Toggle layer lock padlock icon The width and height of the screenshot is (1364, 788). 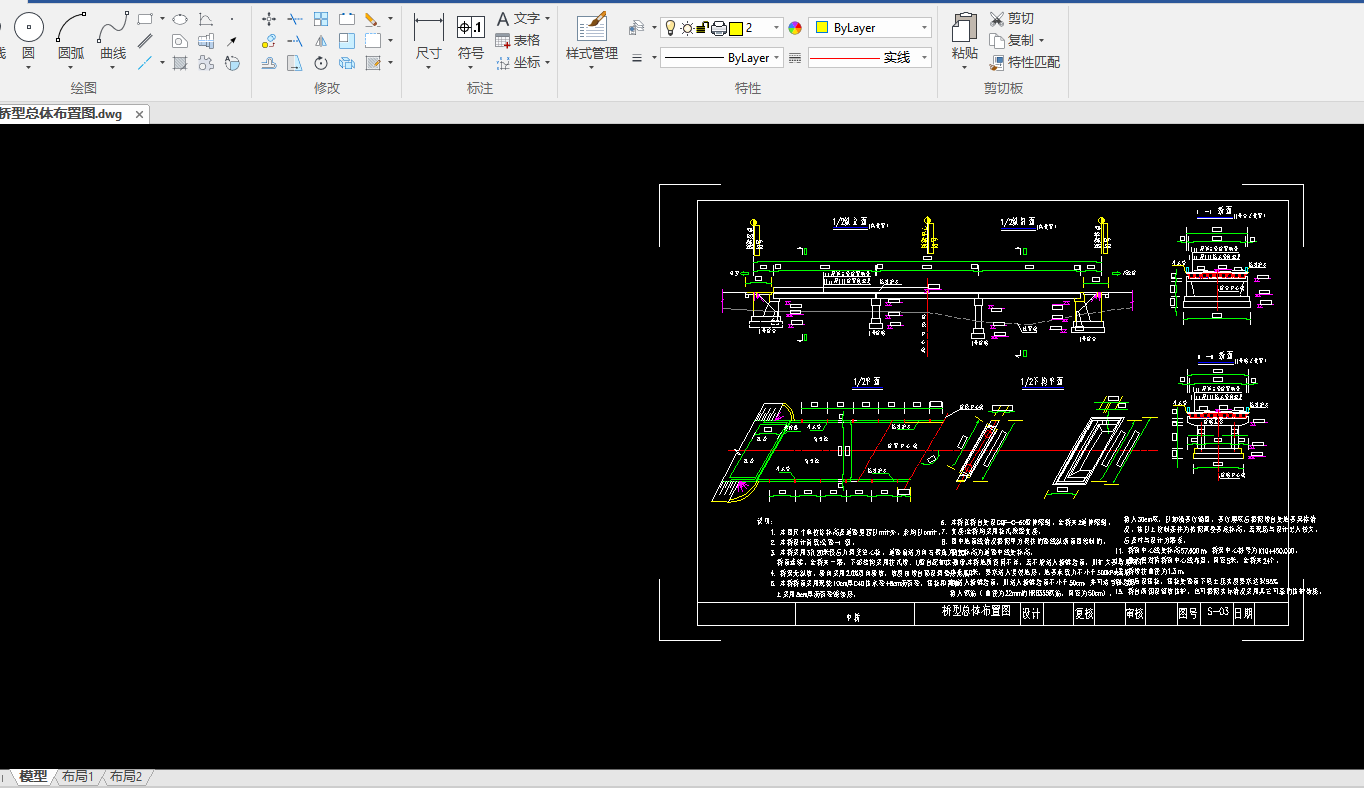point(702,28)
